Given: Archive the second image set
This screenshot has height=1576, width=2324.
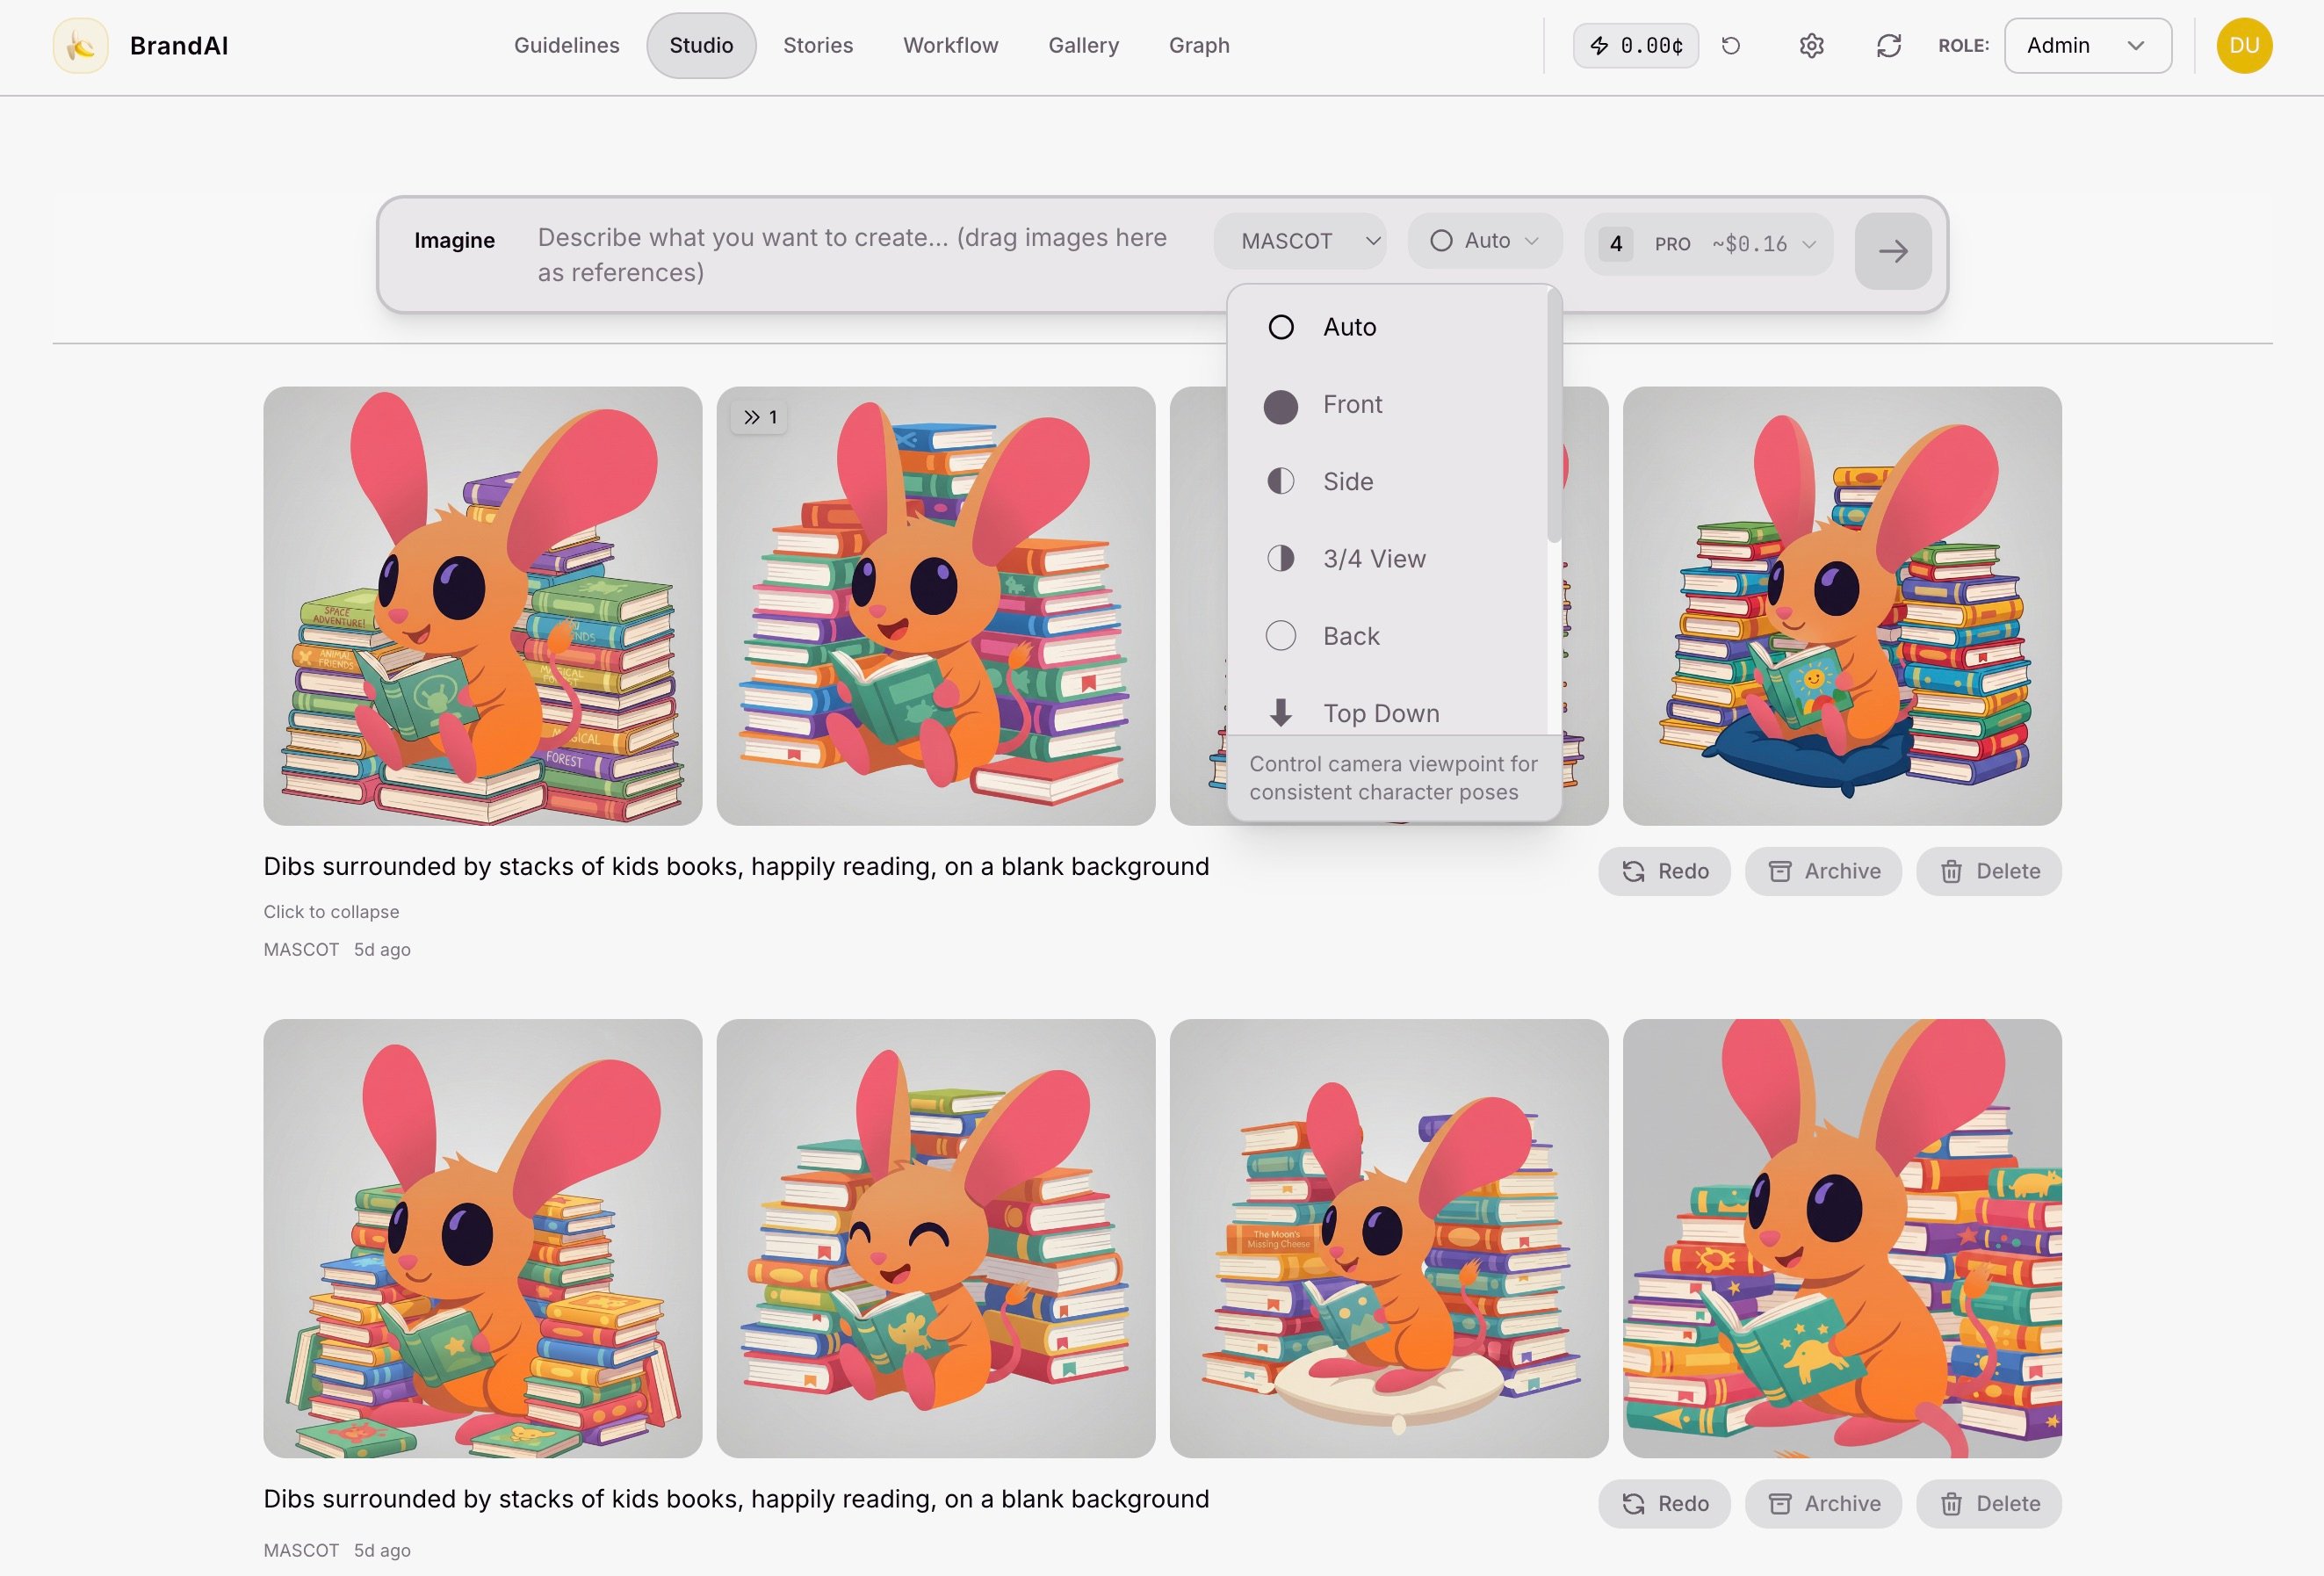Looking at the screenshot, I should [1823, 1503].
